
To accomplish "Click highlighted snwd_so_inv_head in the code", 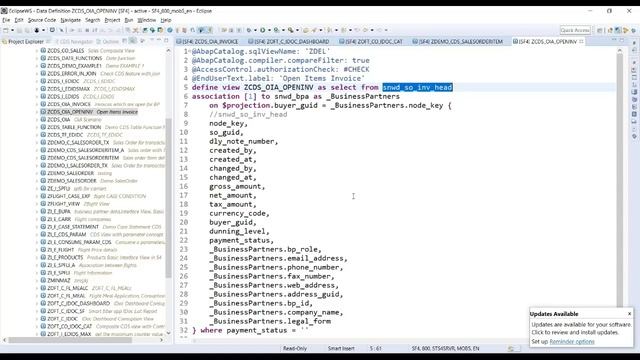I will (x=417, y=87).
